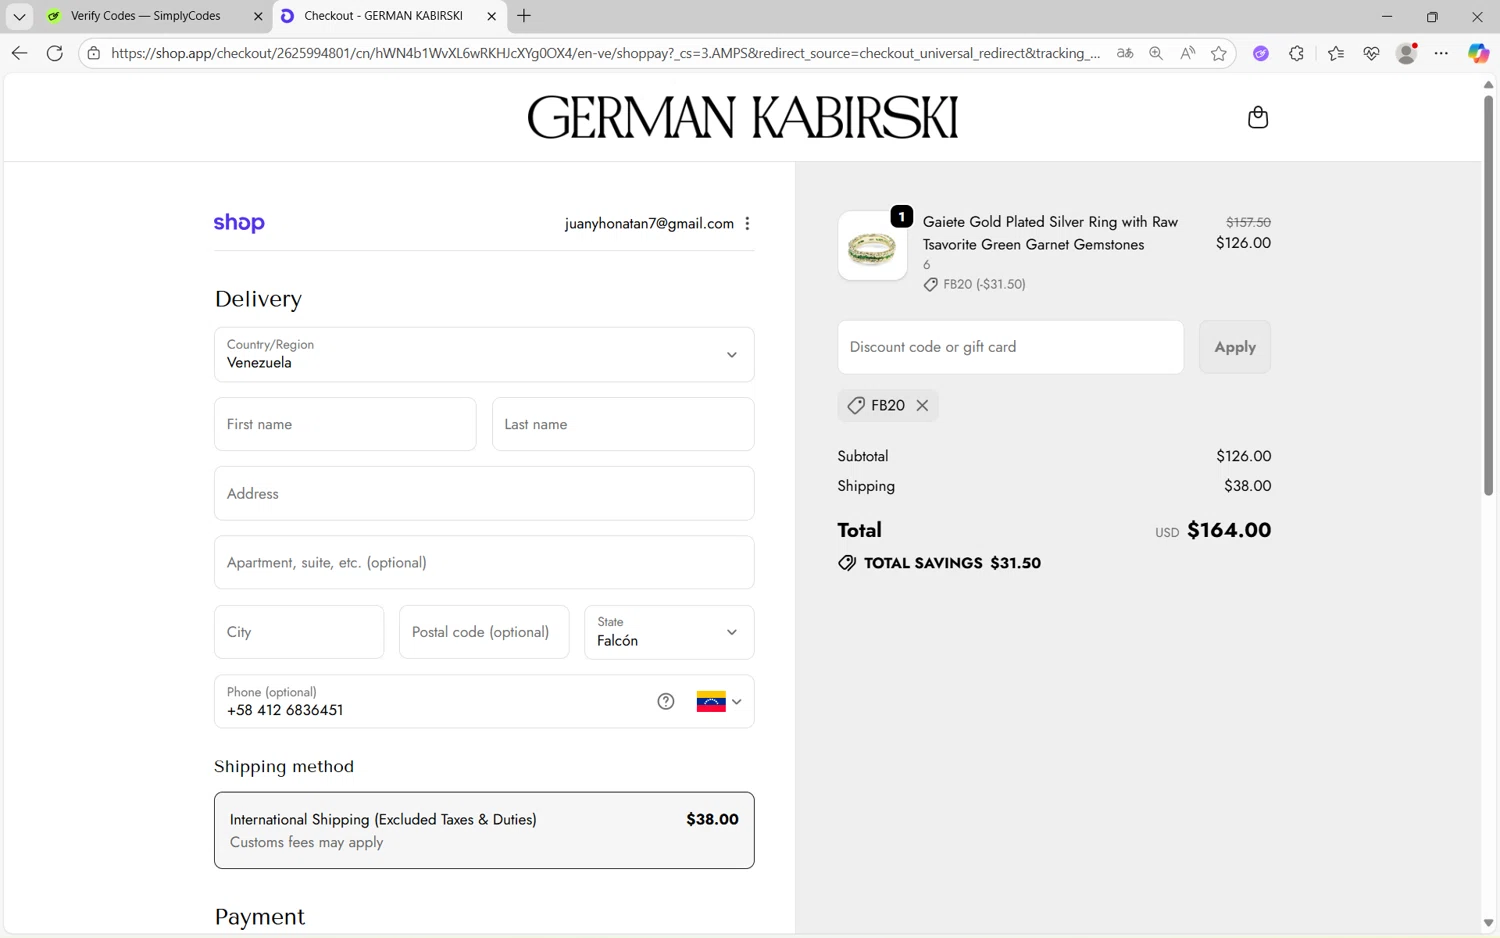
Task: Click the Apartment, suite field
Action: (484, 562)
